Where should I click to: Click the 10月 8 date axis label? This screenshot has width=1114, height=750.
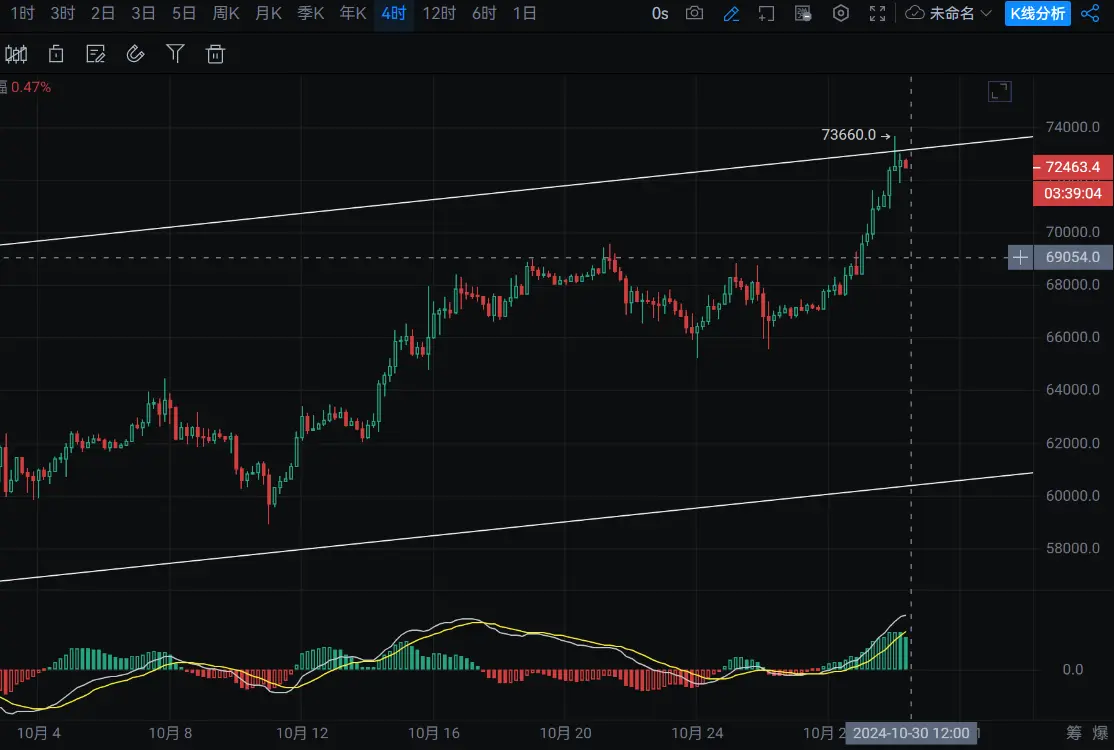click(171, 733)
